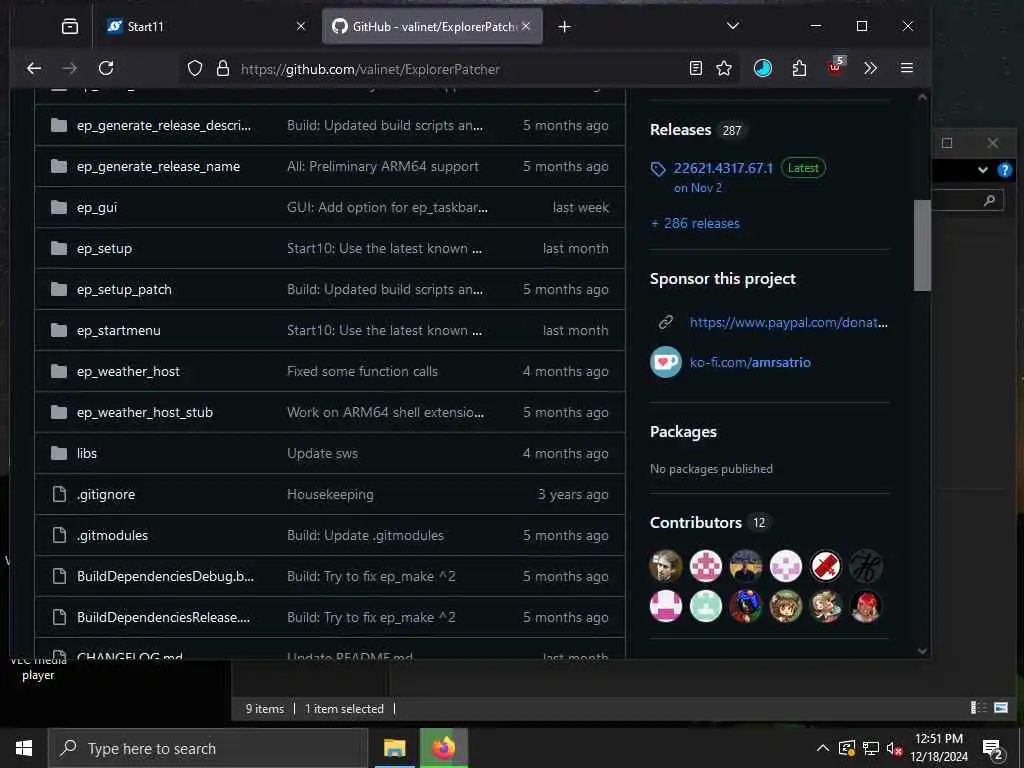The image size is (1024, 768).
Task: Switch File Explorer to large icons view
Action: pos(1000,708)
